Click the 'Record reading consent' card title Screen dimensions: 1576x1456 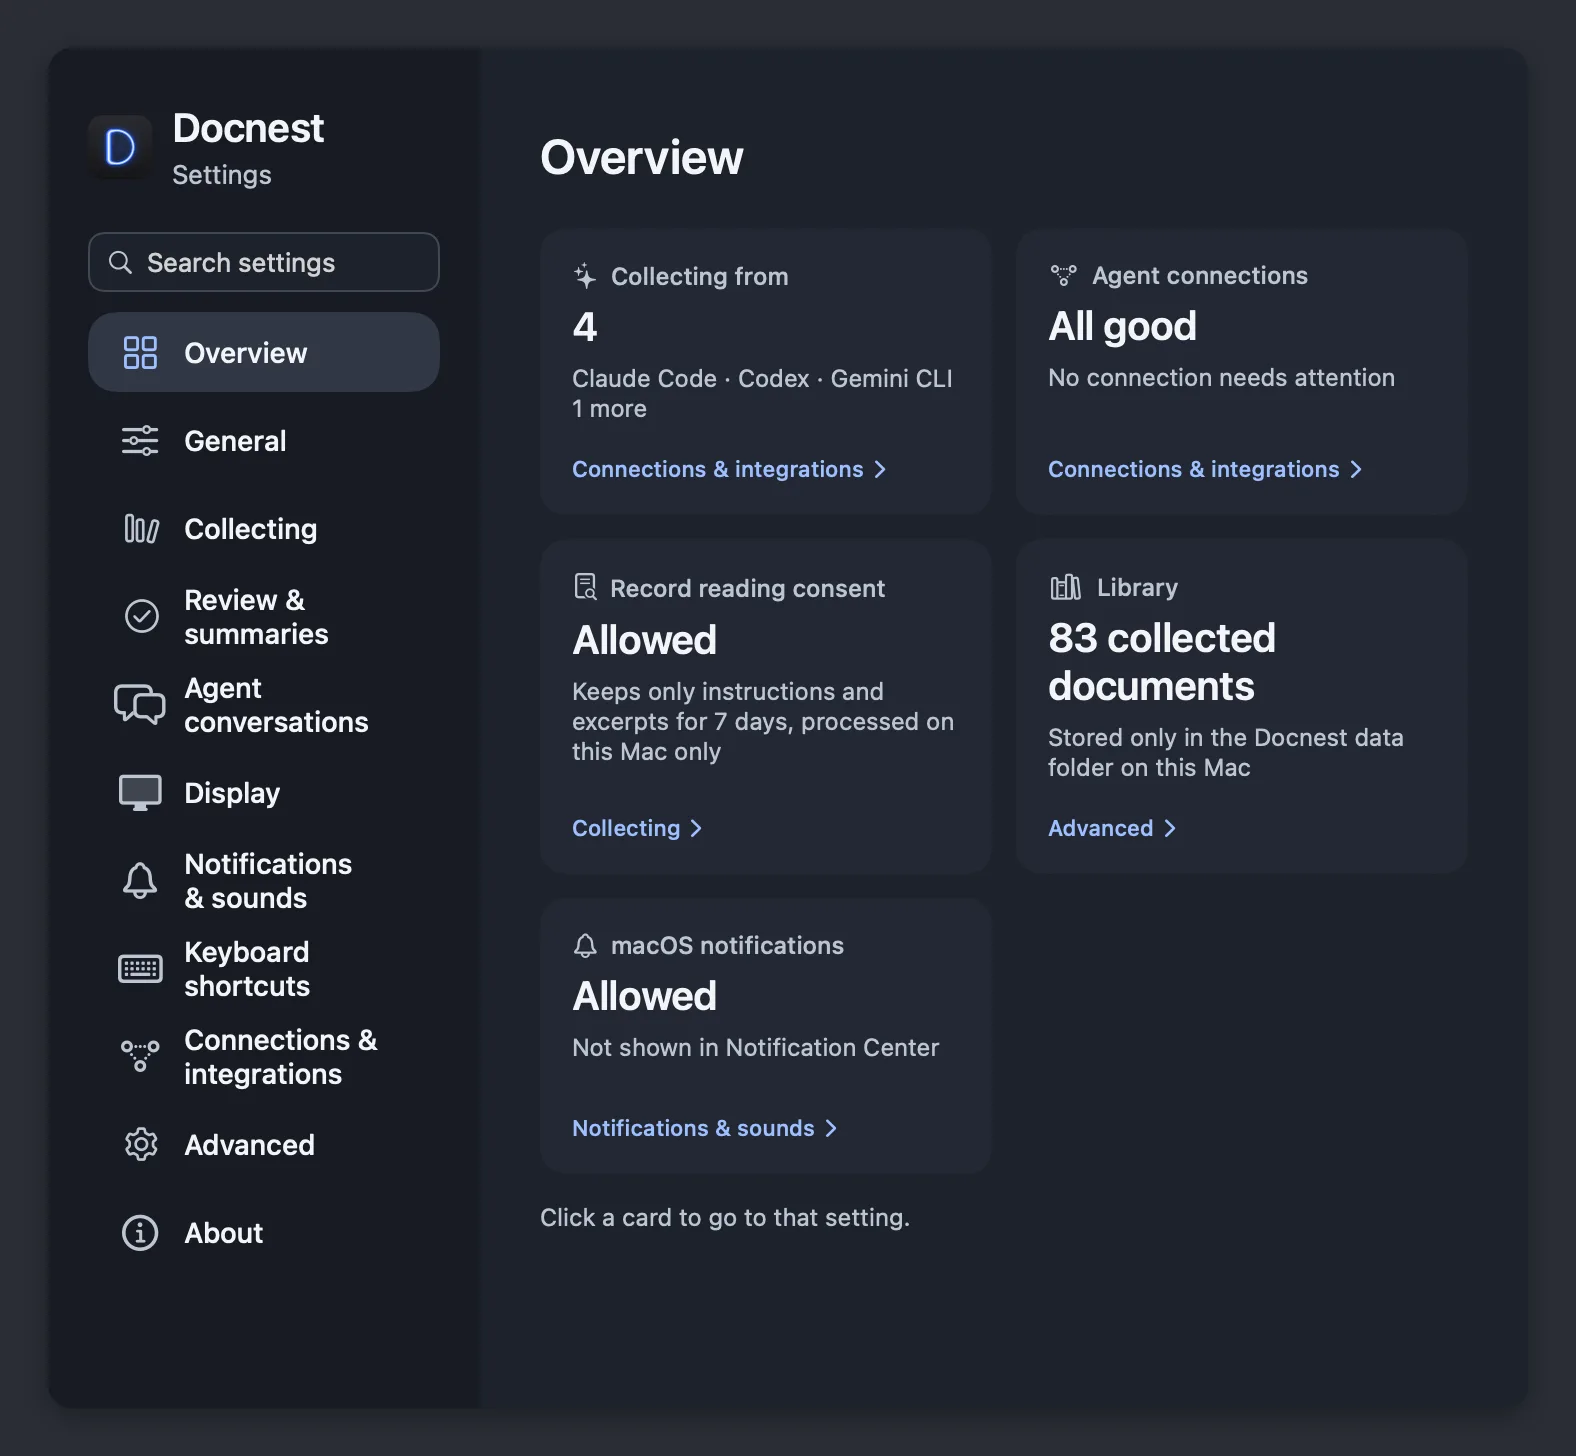[x=747, y=588]
